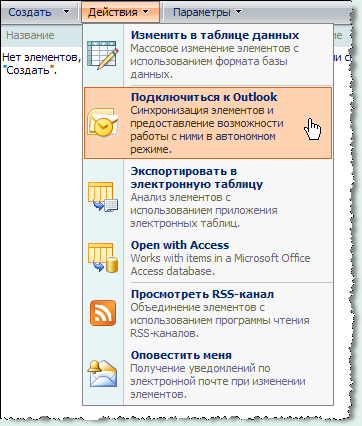Click the Действия dropdown arrow

tap(146, 12)
